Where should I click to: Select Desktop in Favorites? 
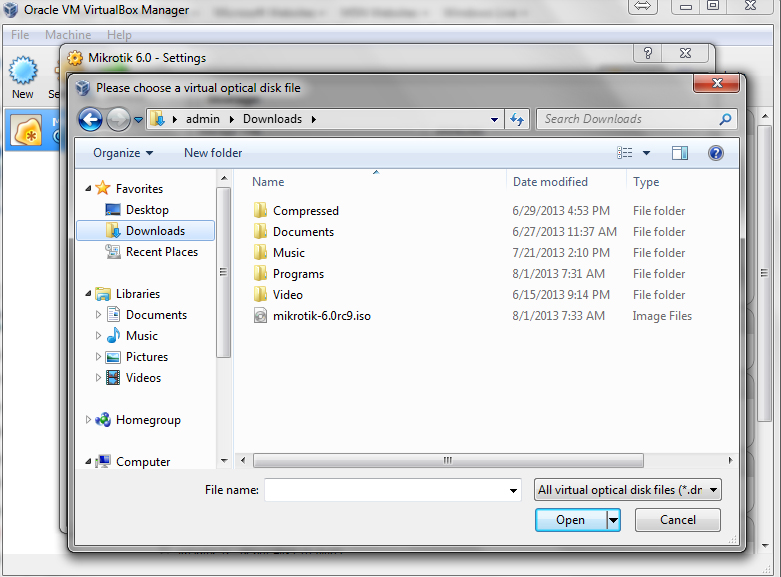pyautogui.click(x=147, y=210)
